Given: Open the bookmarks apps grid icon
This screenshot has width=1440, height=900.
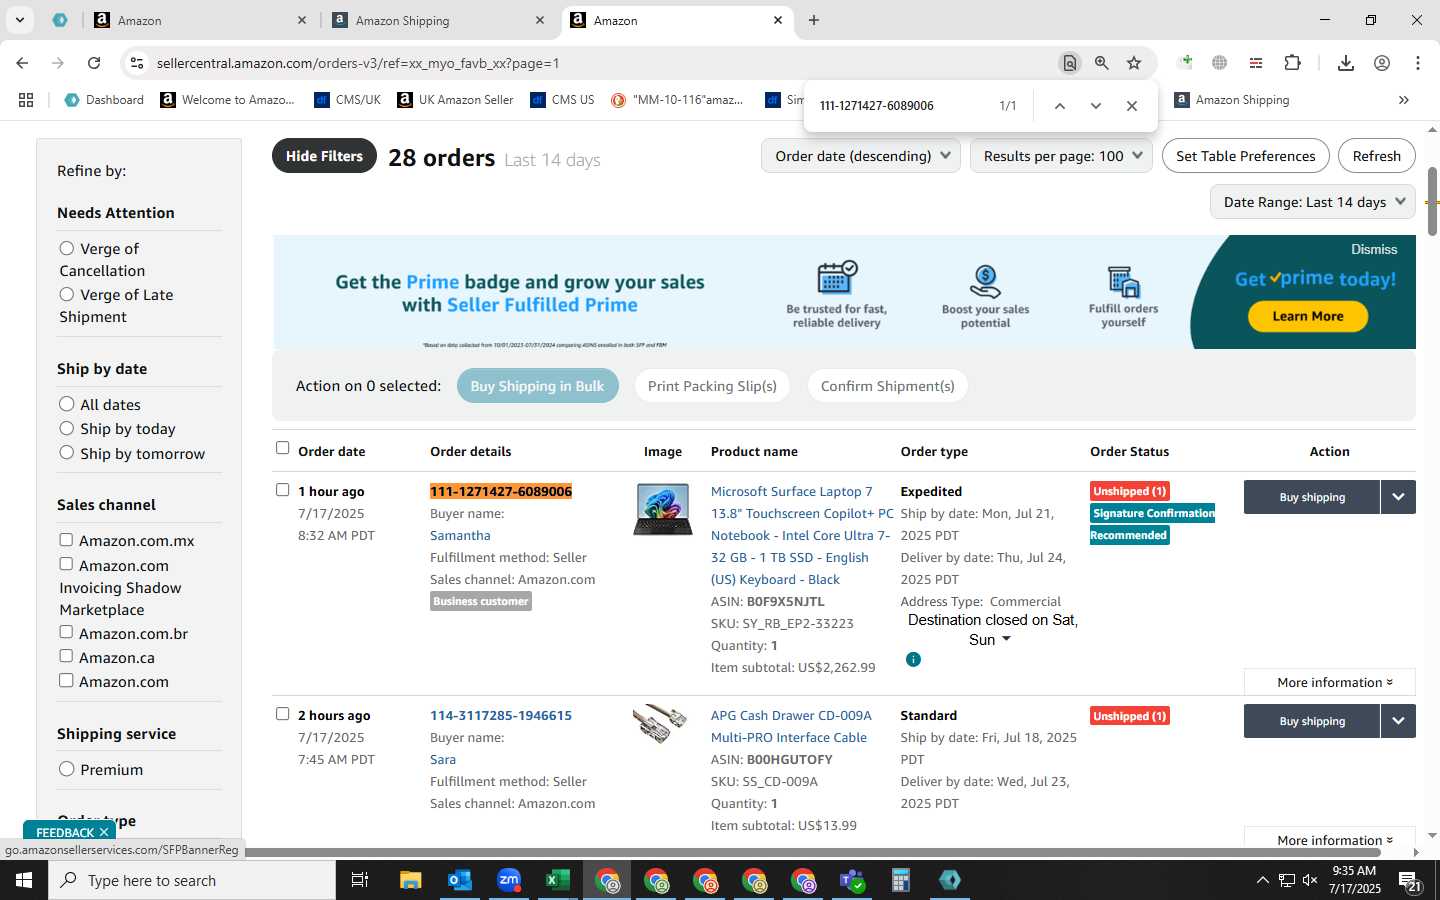Looking at the screenshot, I should pos(26,100).
